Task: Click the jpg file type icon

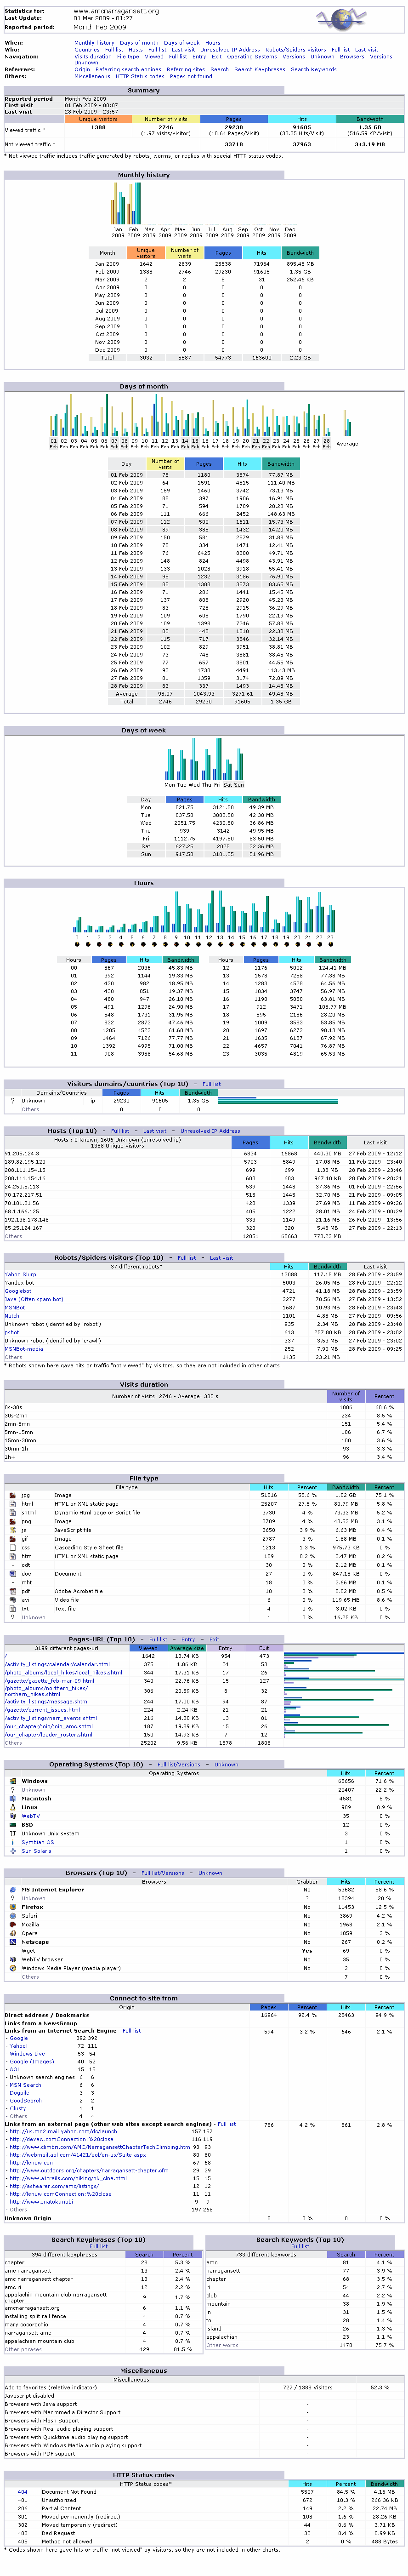Action: [12, 1495]
